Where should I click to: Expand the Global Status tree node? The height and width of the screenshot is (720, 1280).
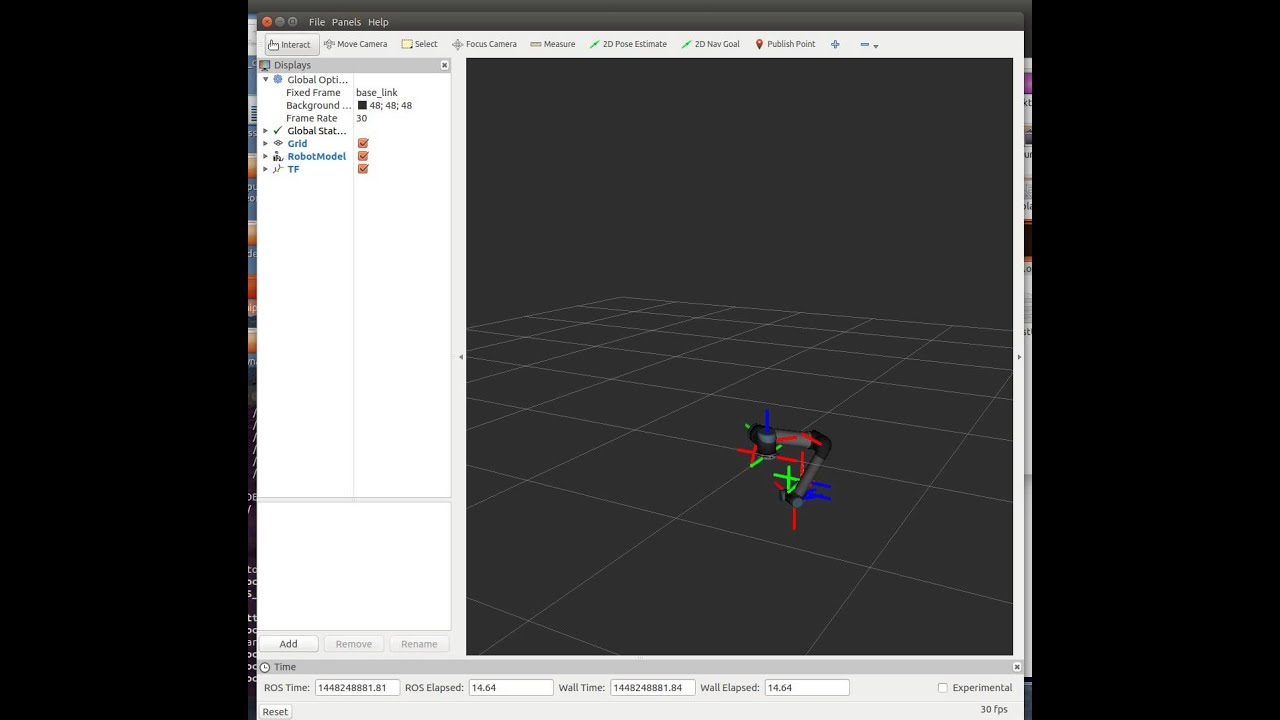pyautogui.click(x=265, y=131)
